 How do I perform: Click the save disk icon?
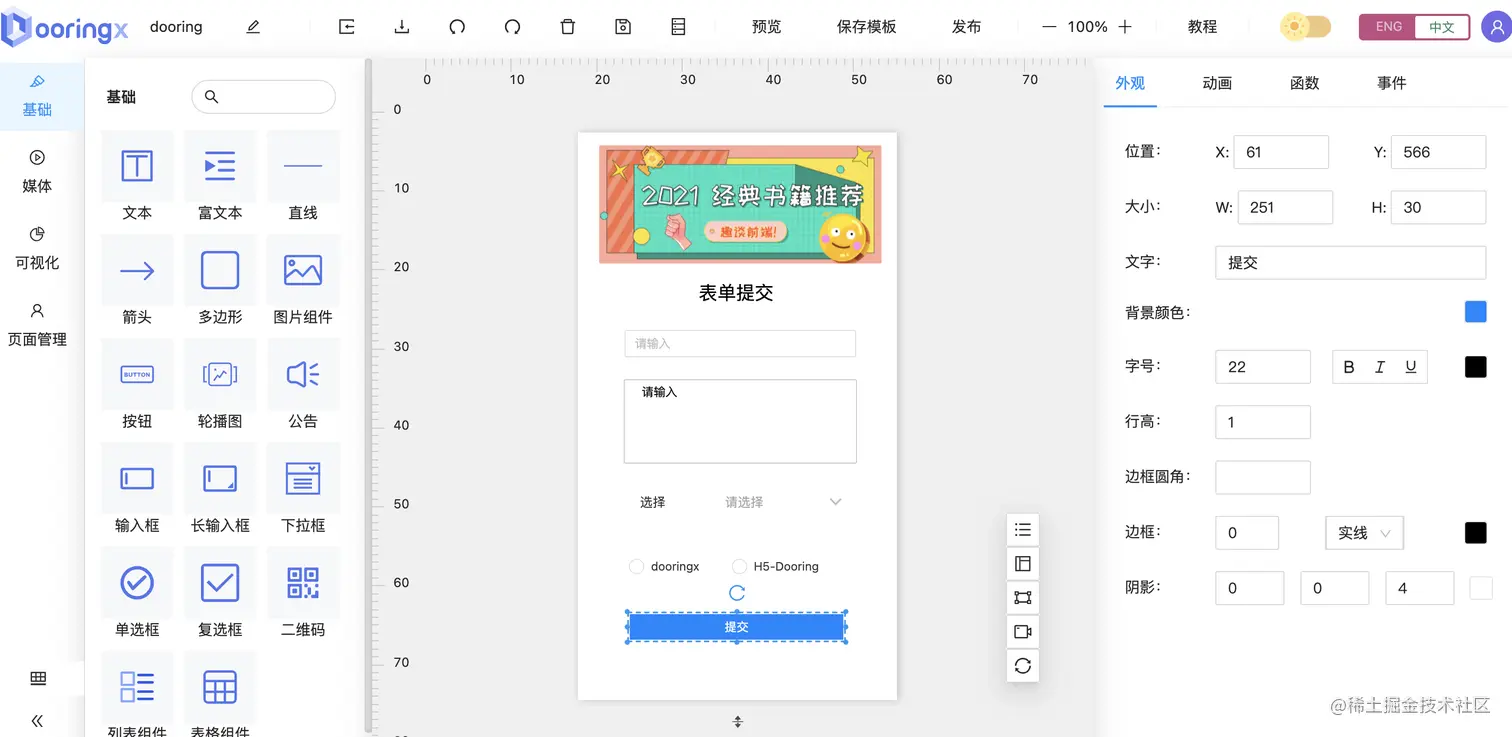click(623, 27)
